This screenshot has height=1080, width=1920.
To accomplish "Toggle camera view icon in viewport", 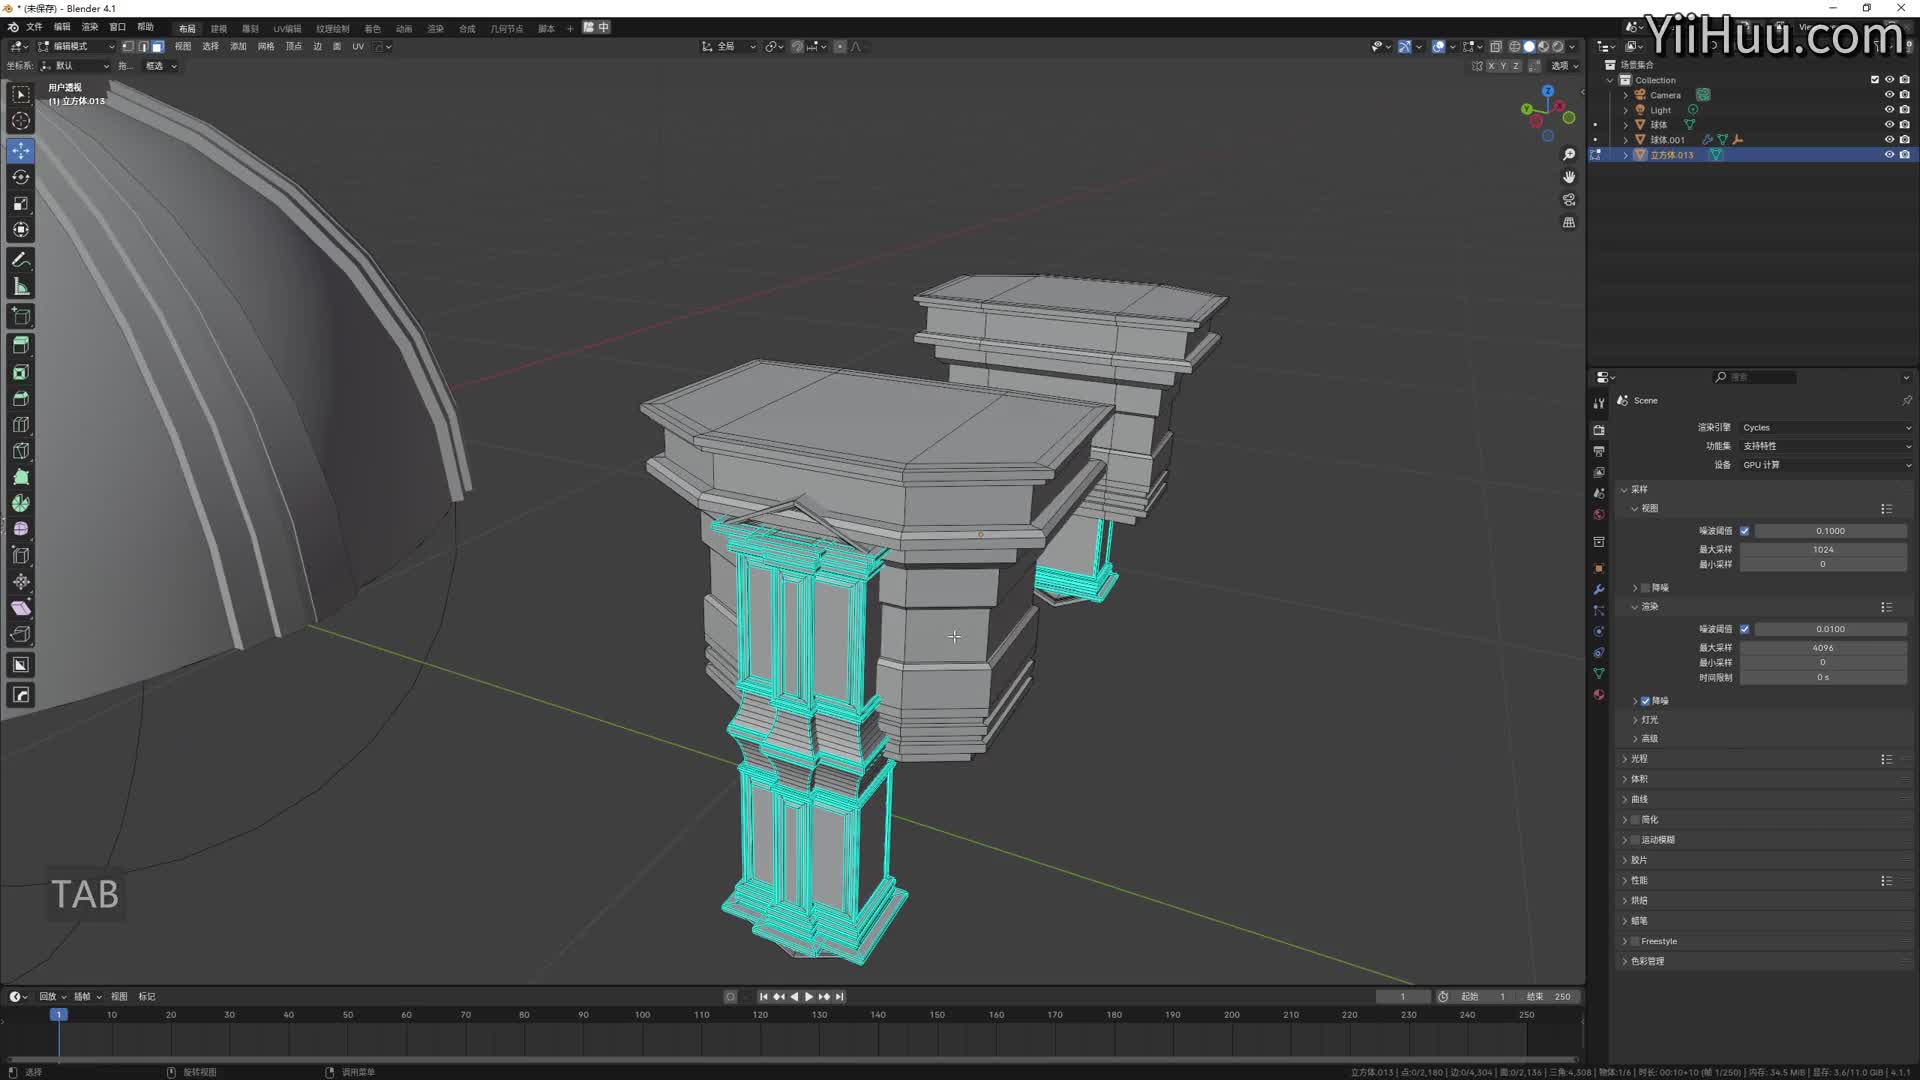I will click(x=1568, y=200).
